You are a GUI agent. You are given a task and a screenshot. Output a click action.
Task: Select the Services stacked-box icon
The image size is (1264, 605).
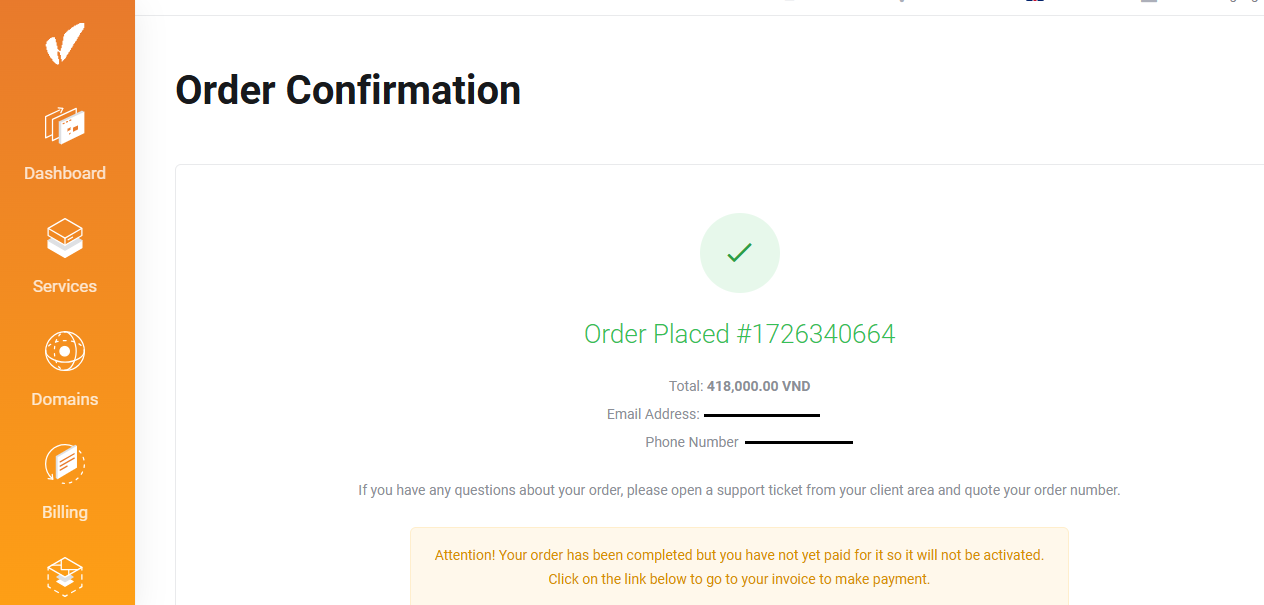(65, 239)
